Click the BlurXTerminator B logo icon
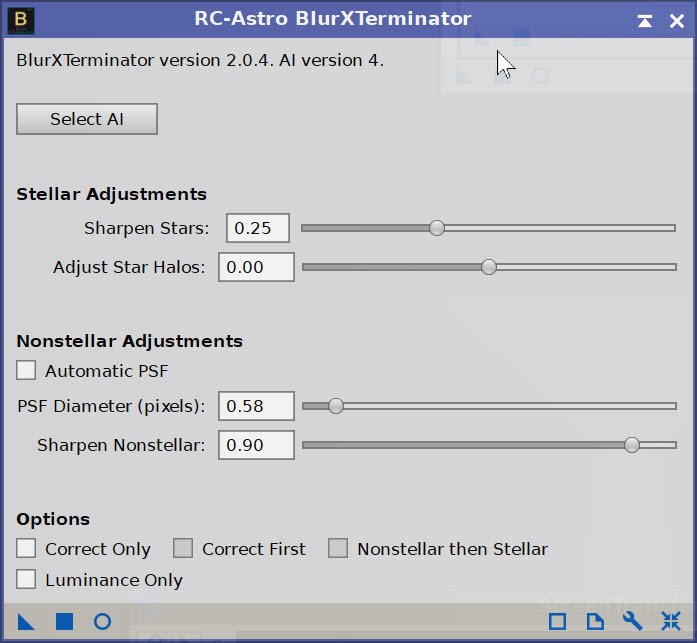Screen dimensions: 697x643 pyautogui.click(x=21, y=20)
